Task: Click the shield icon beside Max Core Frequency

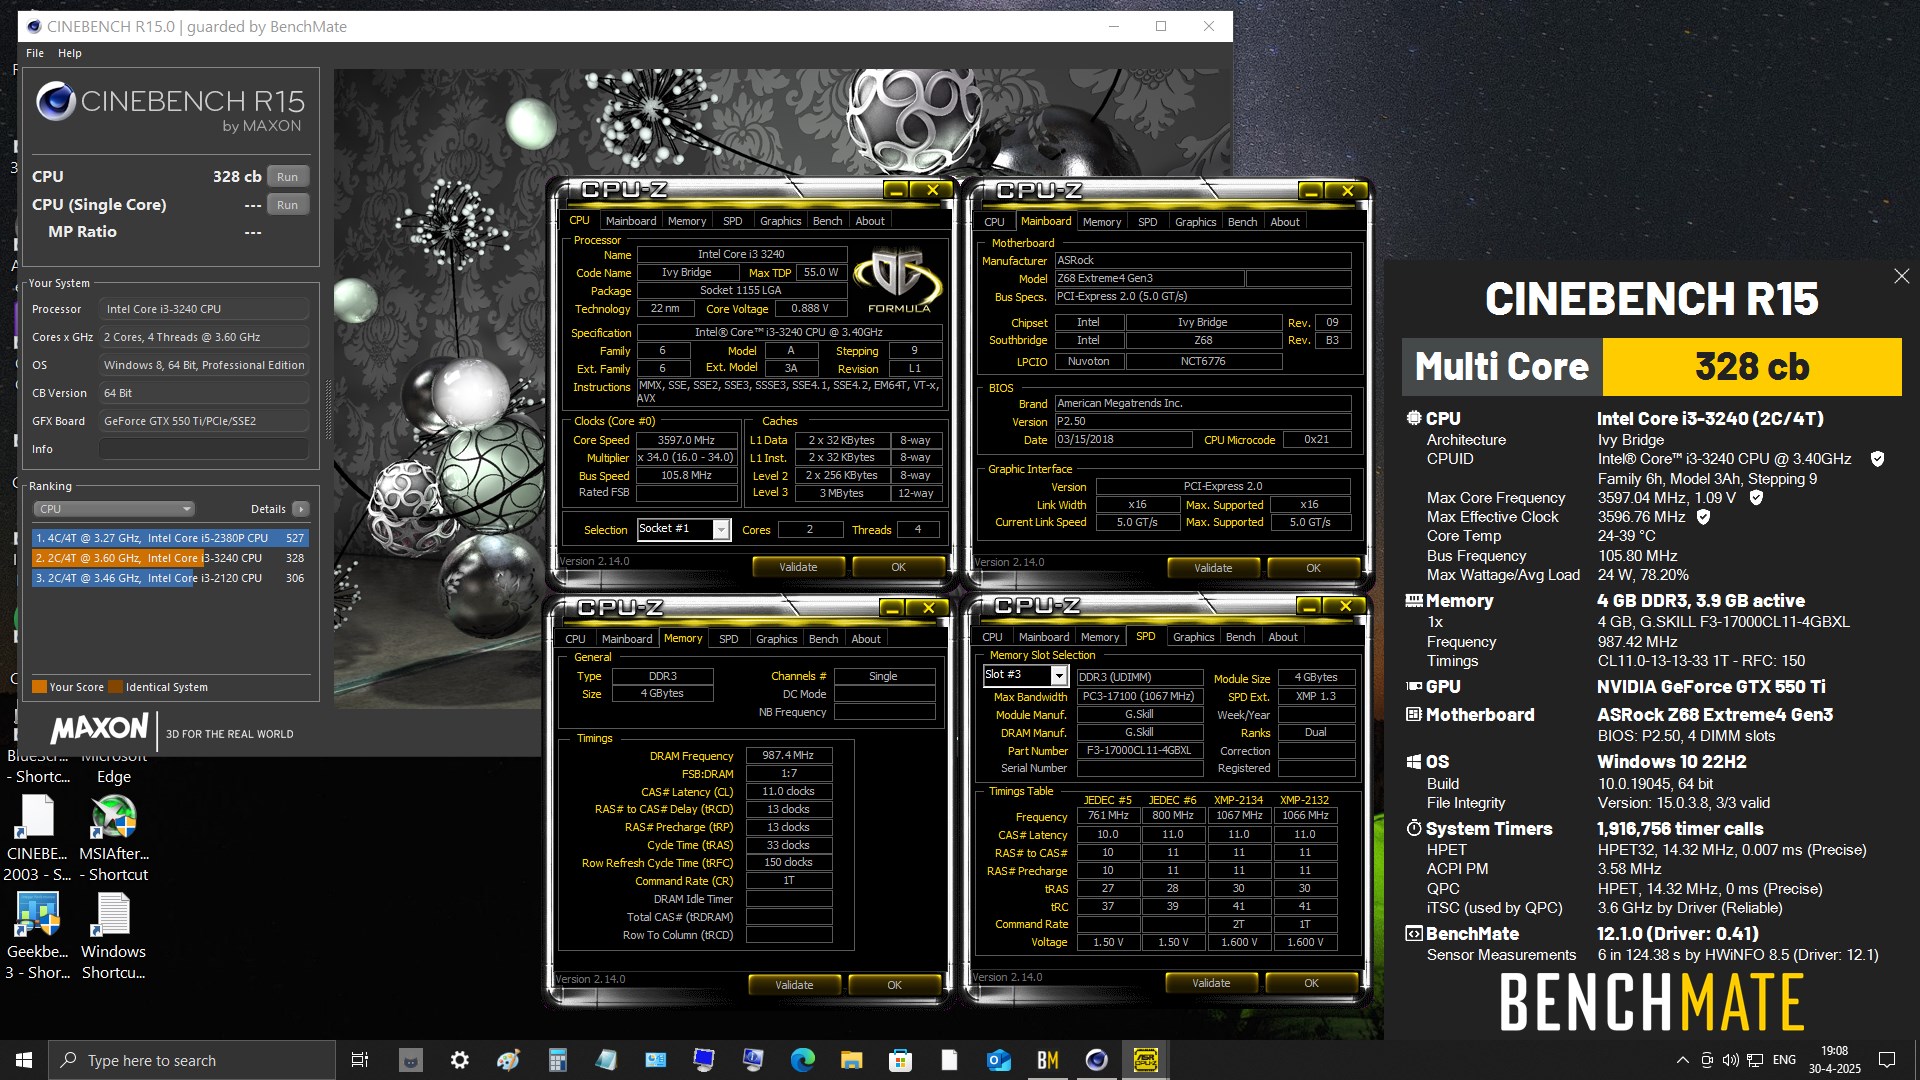Action: click(1756, 497)
